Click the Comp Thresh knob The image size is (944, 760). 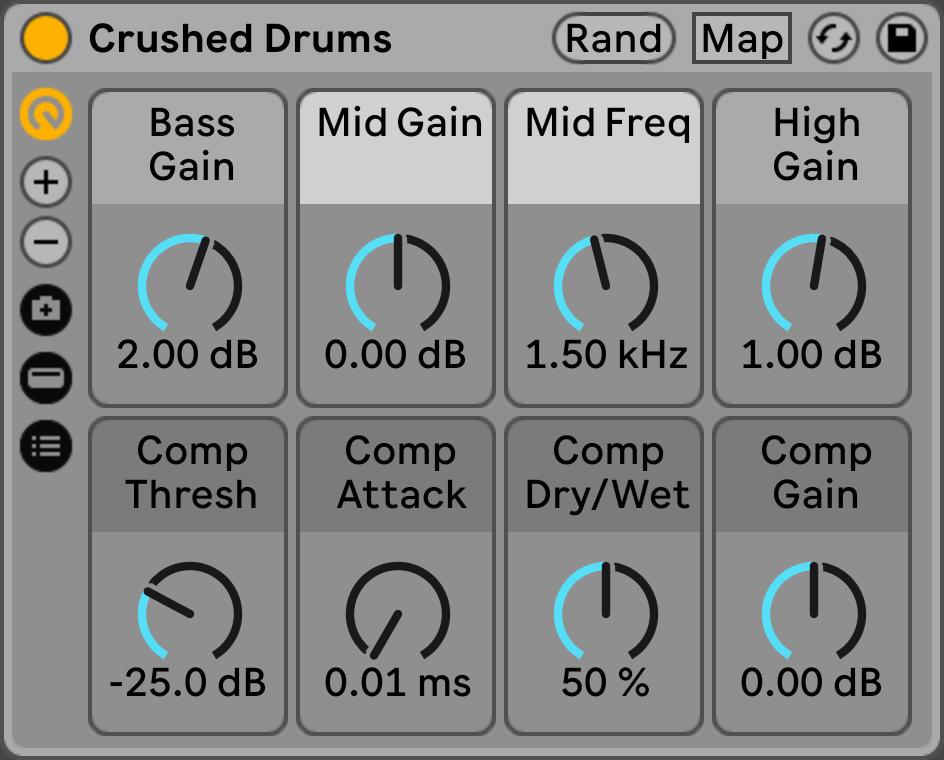190,612
